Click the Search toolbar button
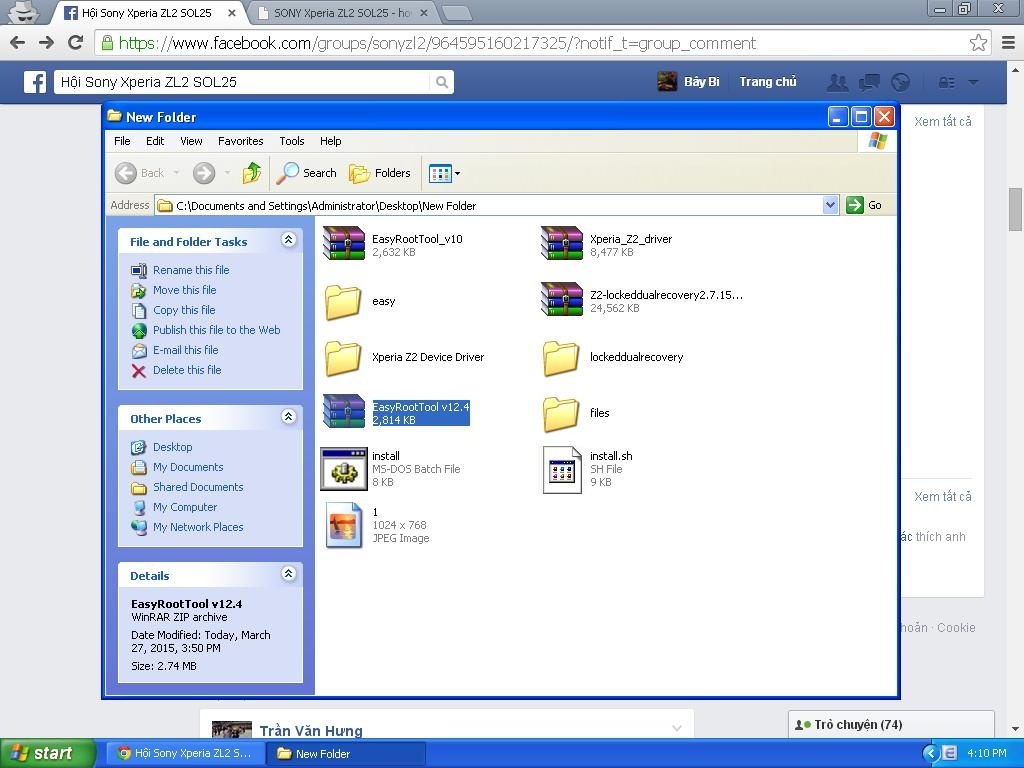 click(306, 173)
